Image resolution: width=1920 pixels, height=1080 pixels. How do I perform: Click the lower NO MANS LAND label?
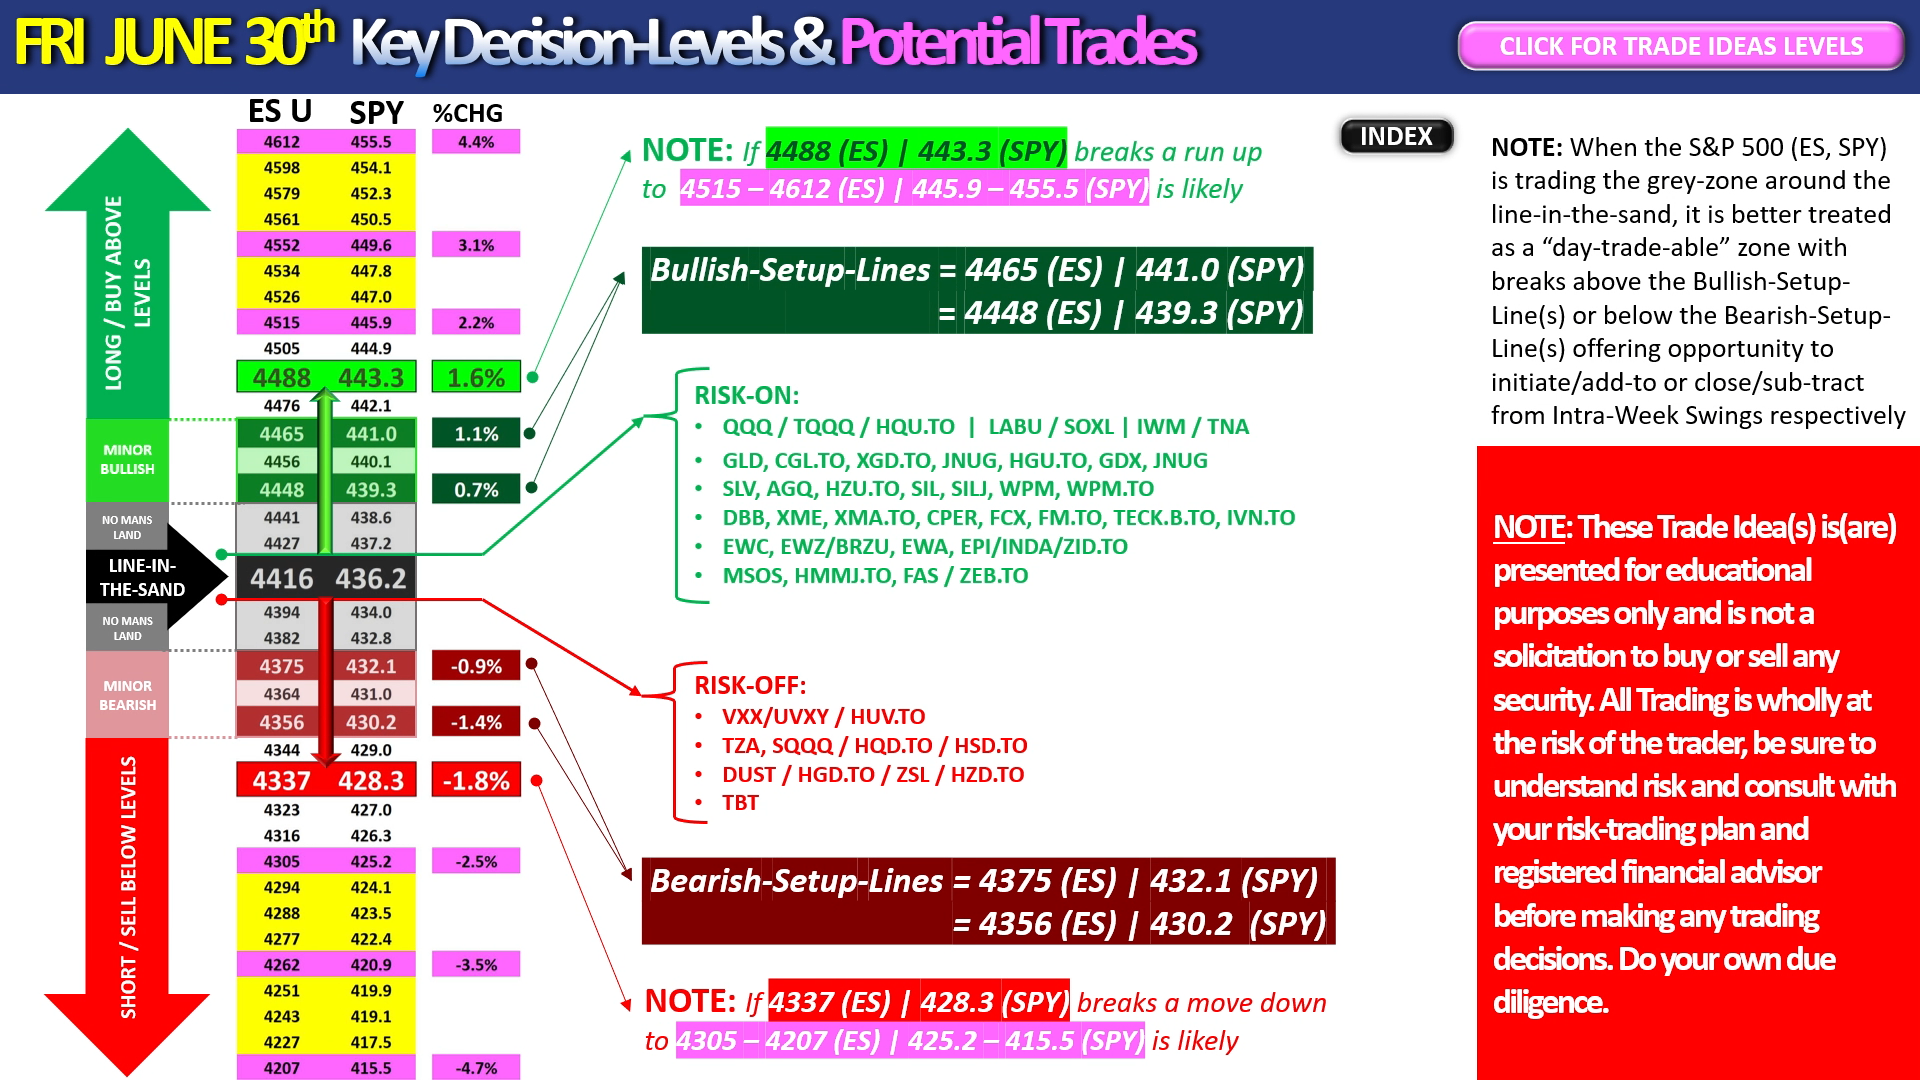[x=127, y=628]
